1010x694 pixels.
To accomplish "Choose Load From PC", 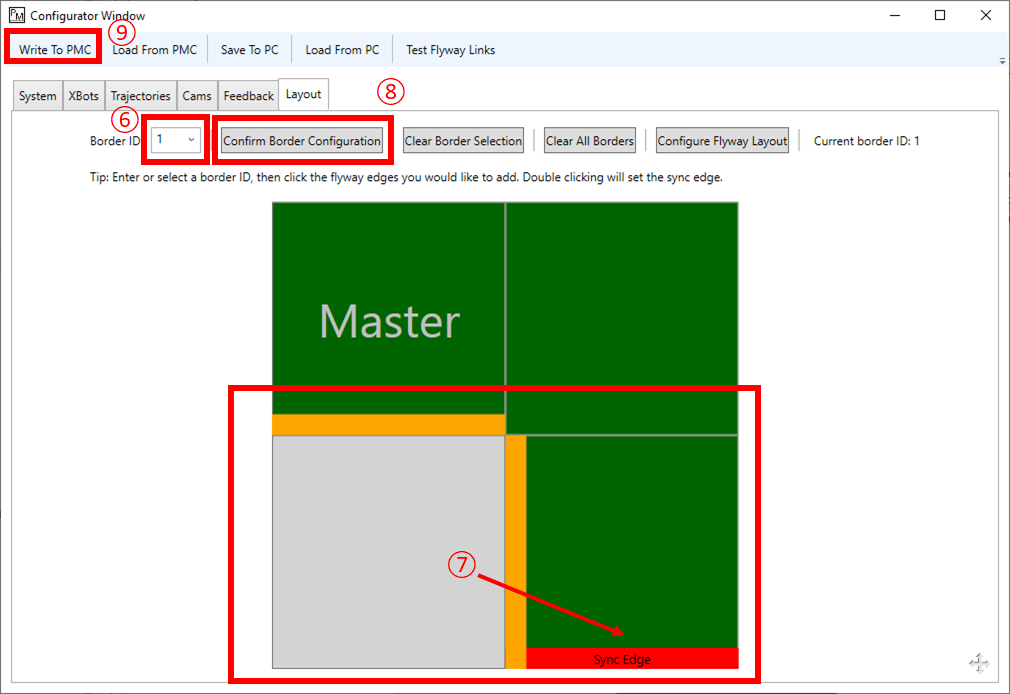I will 342,50.
